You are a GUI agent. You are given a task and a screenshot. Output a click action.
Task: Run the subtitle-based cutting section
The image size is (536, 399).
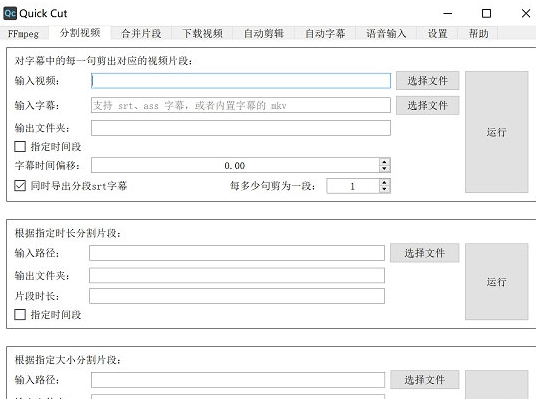[496, 132]
